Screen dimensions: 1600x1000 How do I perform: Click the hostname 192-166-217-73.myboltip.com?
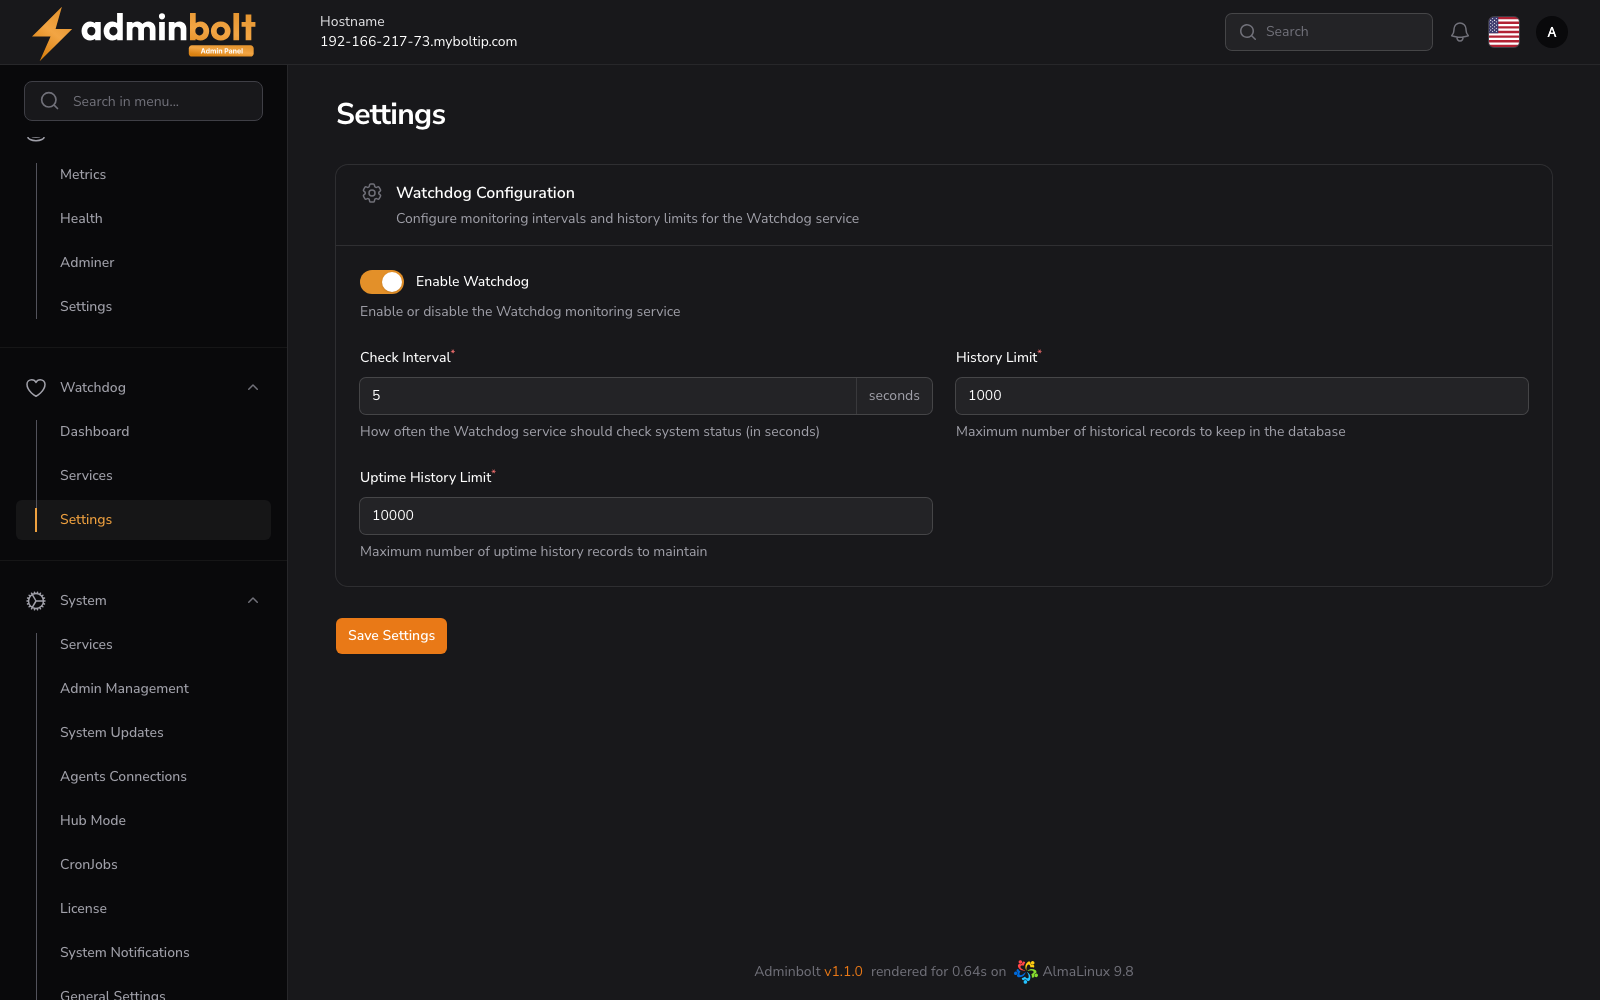(418, 41)
